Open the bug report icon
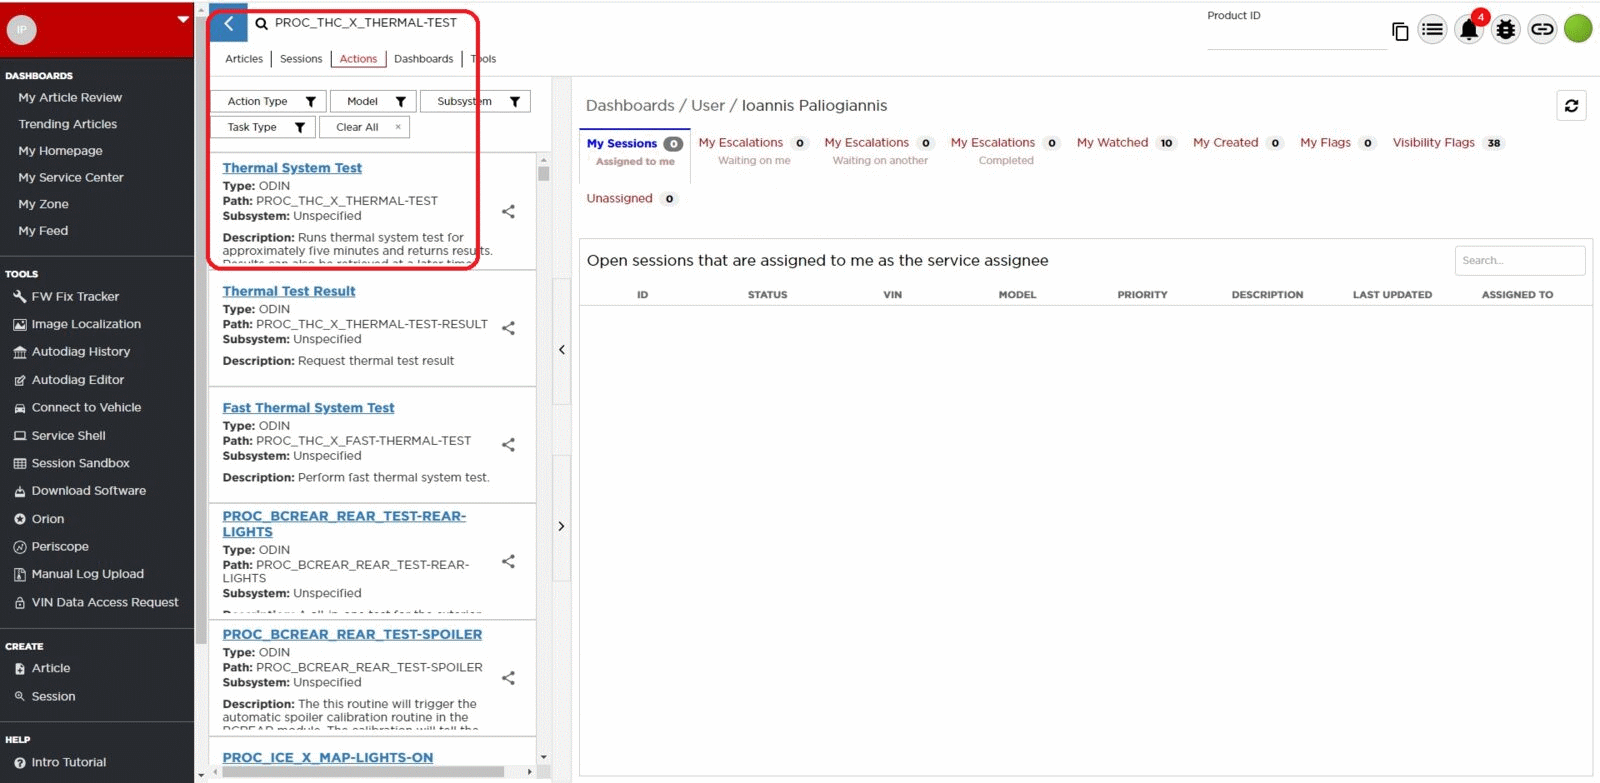The height and width of the screenshot is (783, 1600). coord(1505,30)
